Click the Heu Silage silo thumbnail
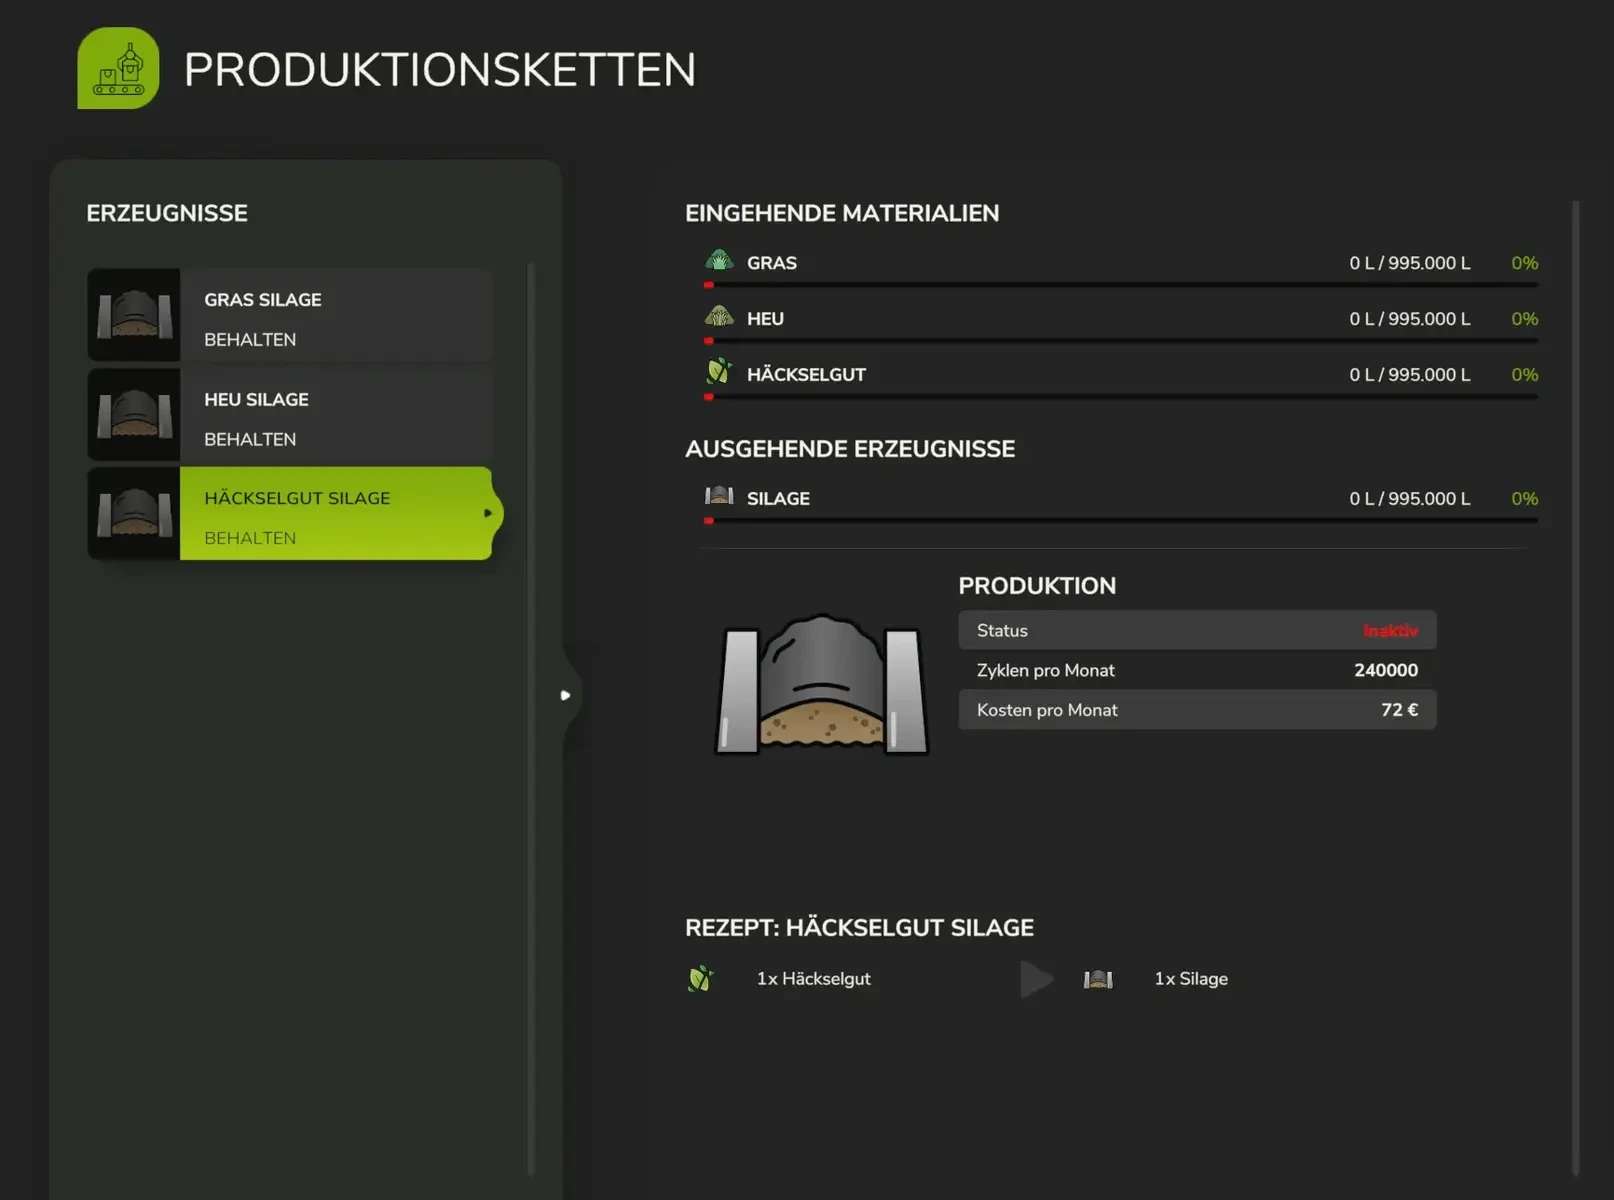 (134, 414)
